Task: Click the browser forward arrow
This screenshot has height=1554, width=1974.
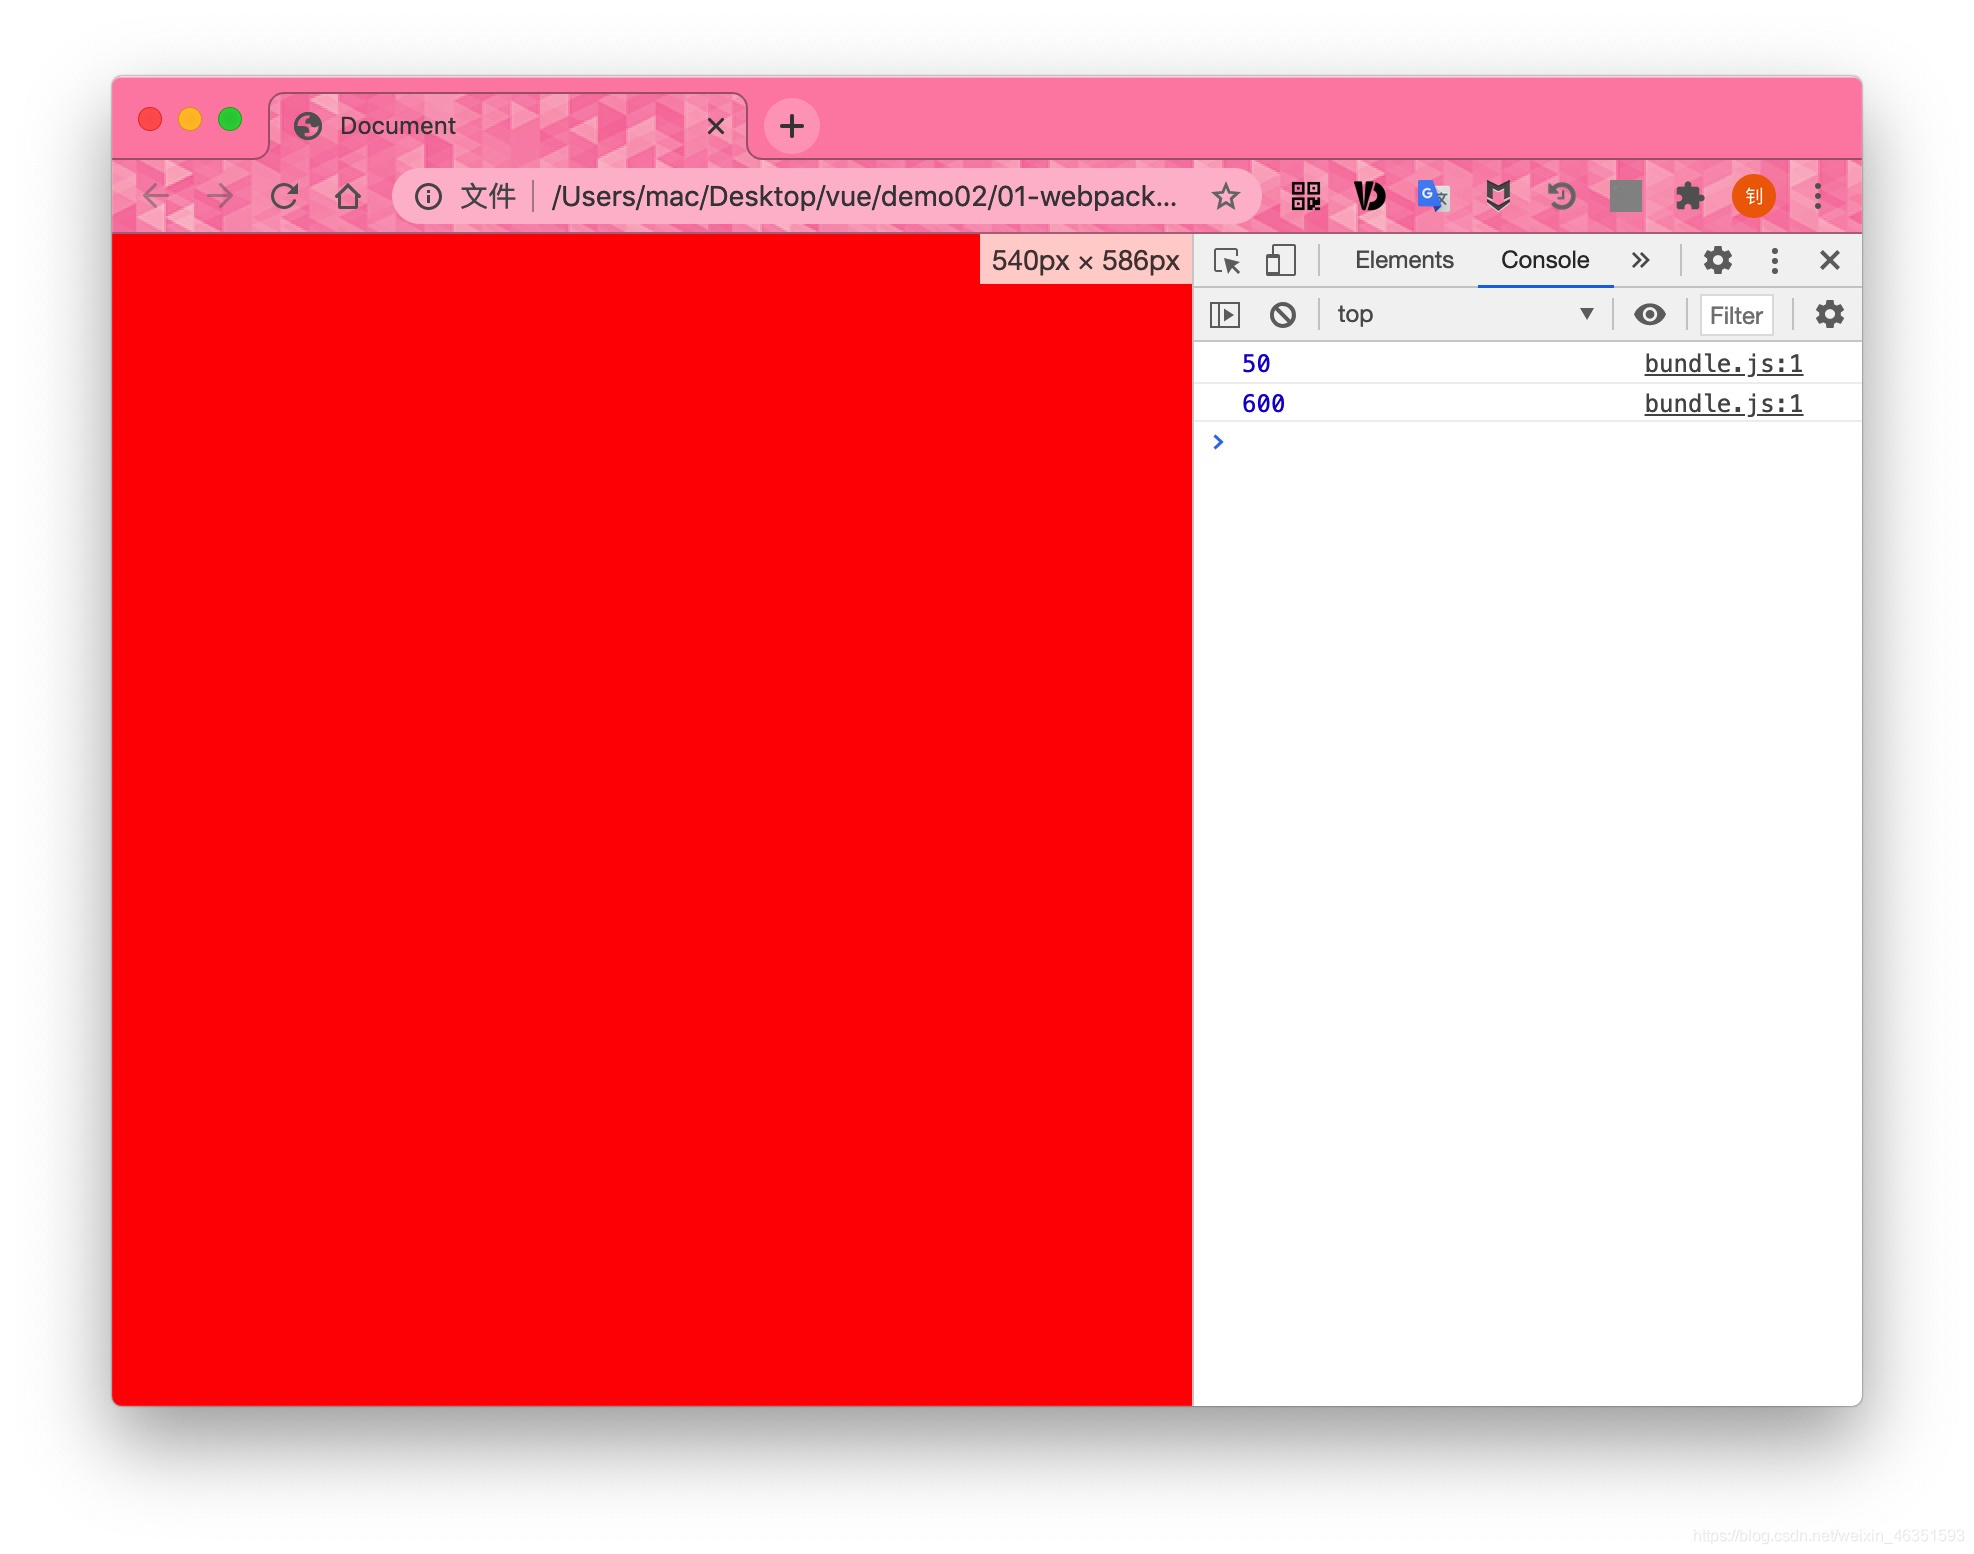Action: [x=220, y=196]
